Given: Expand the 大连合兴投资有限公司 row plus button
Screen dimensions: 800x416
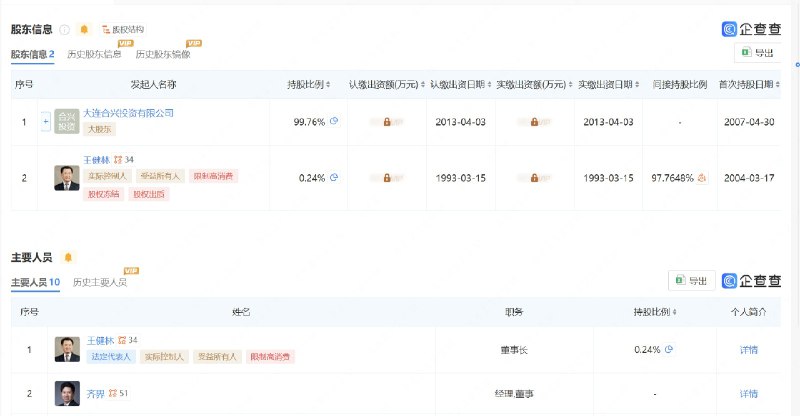Looking at the screenshot, I should click(46, 121).
